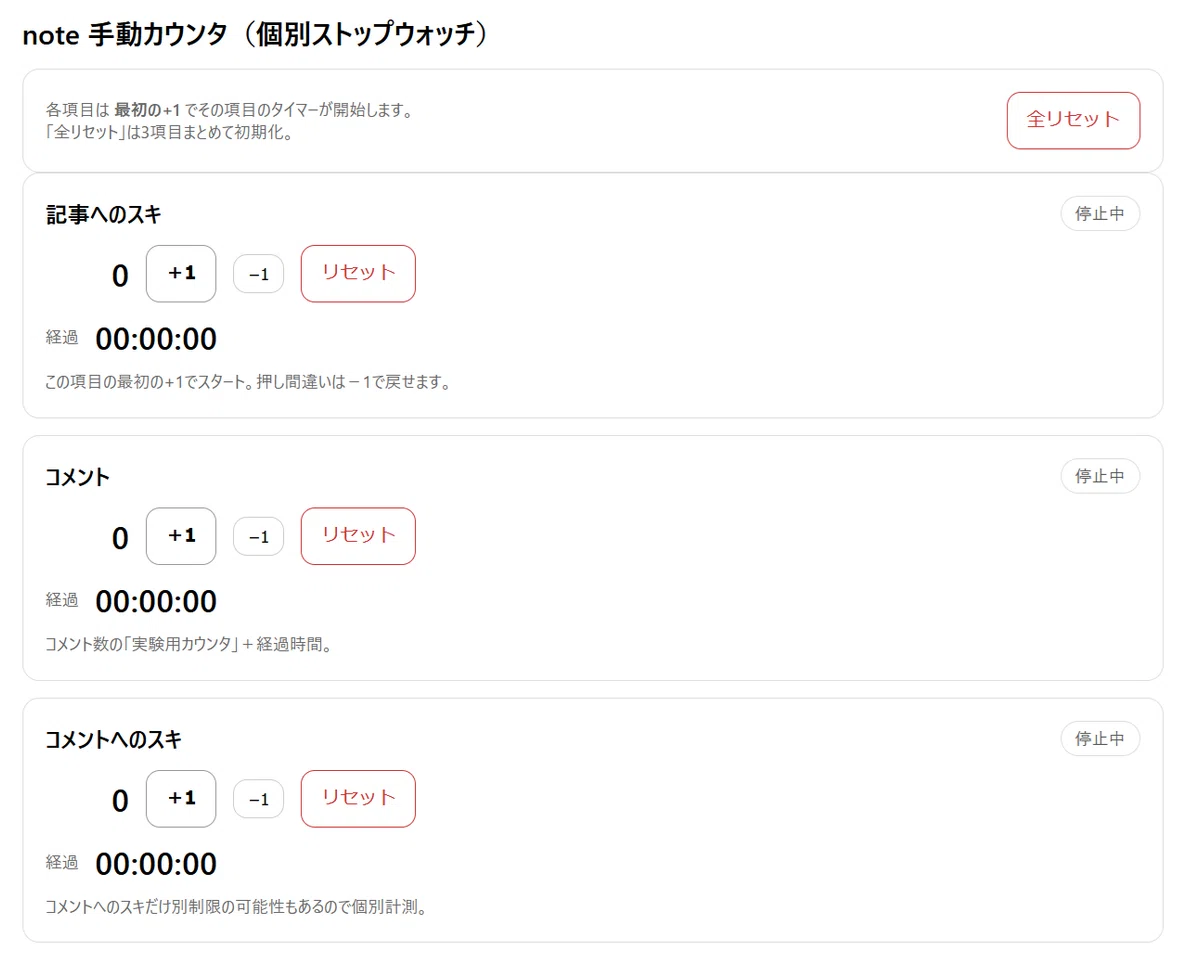The height and width of the screenshot is (976, 1200).
Task: Increment the 記事へのスキ counter with +1
Action: click(181, 273)
